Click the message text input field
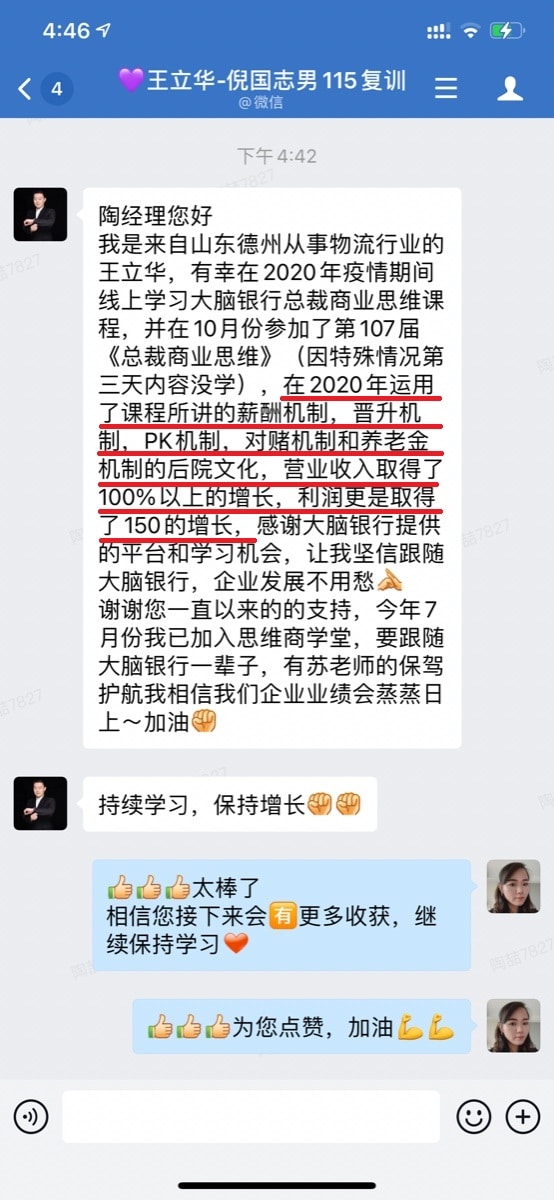554x1200 pixels. pos(251,1116)
